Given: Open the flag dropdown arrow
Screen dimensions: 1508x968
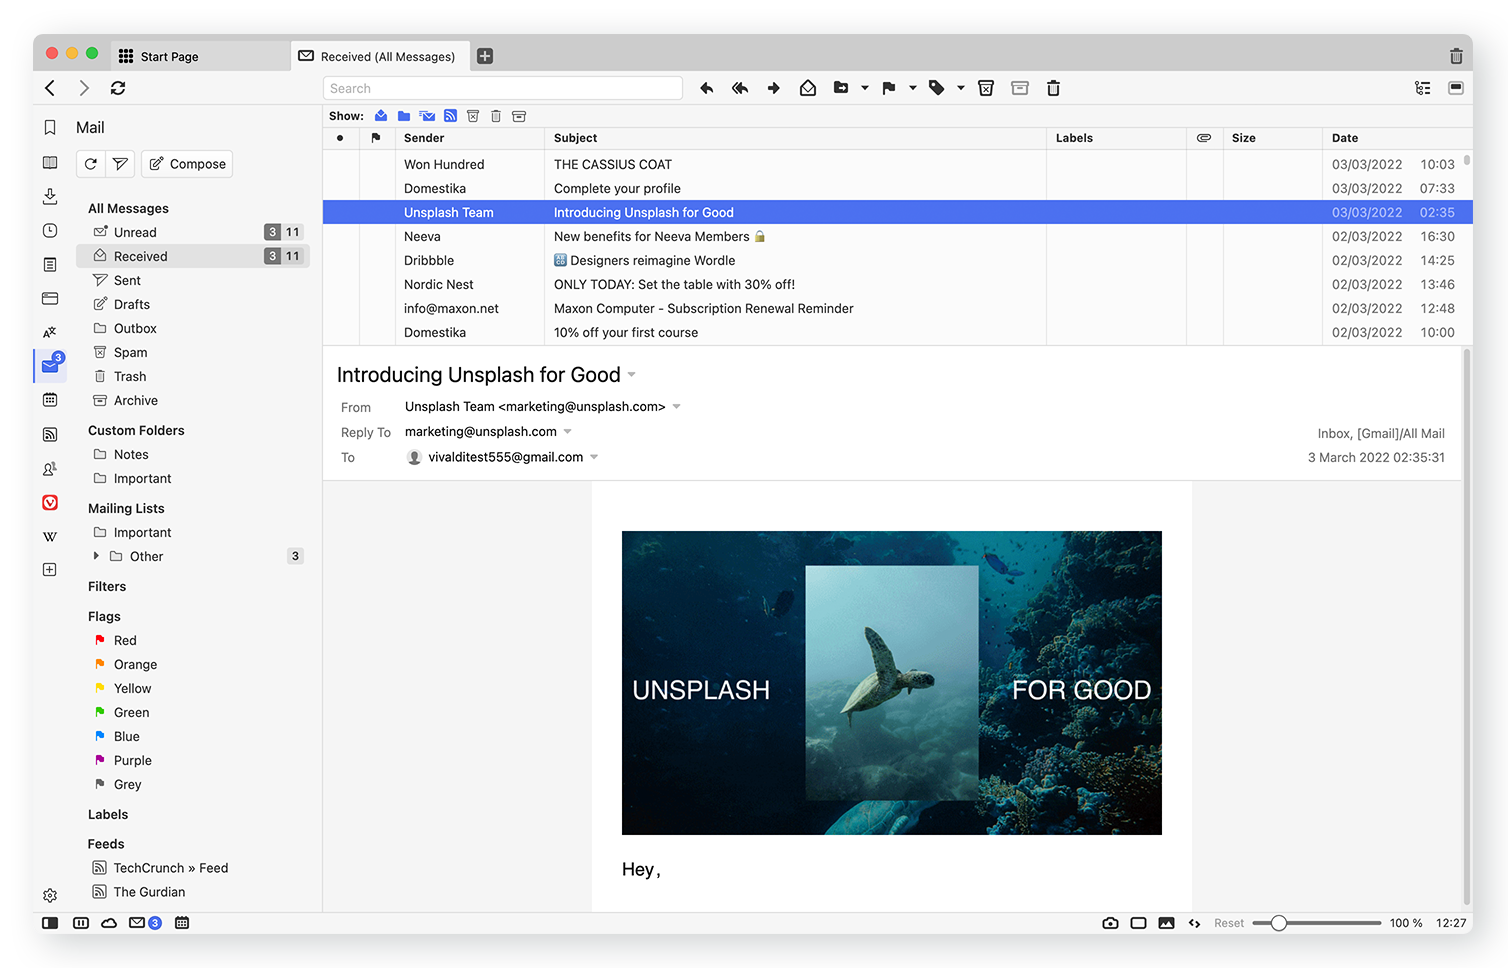Looking at the screenshot, I should (x=913, y=88).
